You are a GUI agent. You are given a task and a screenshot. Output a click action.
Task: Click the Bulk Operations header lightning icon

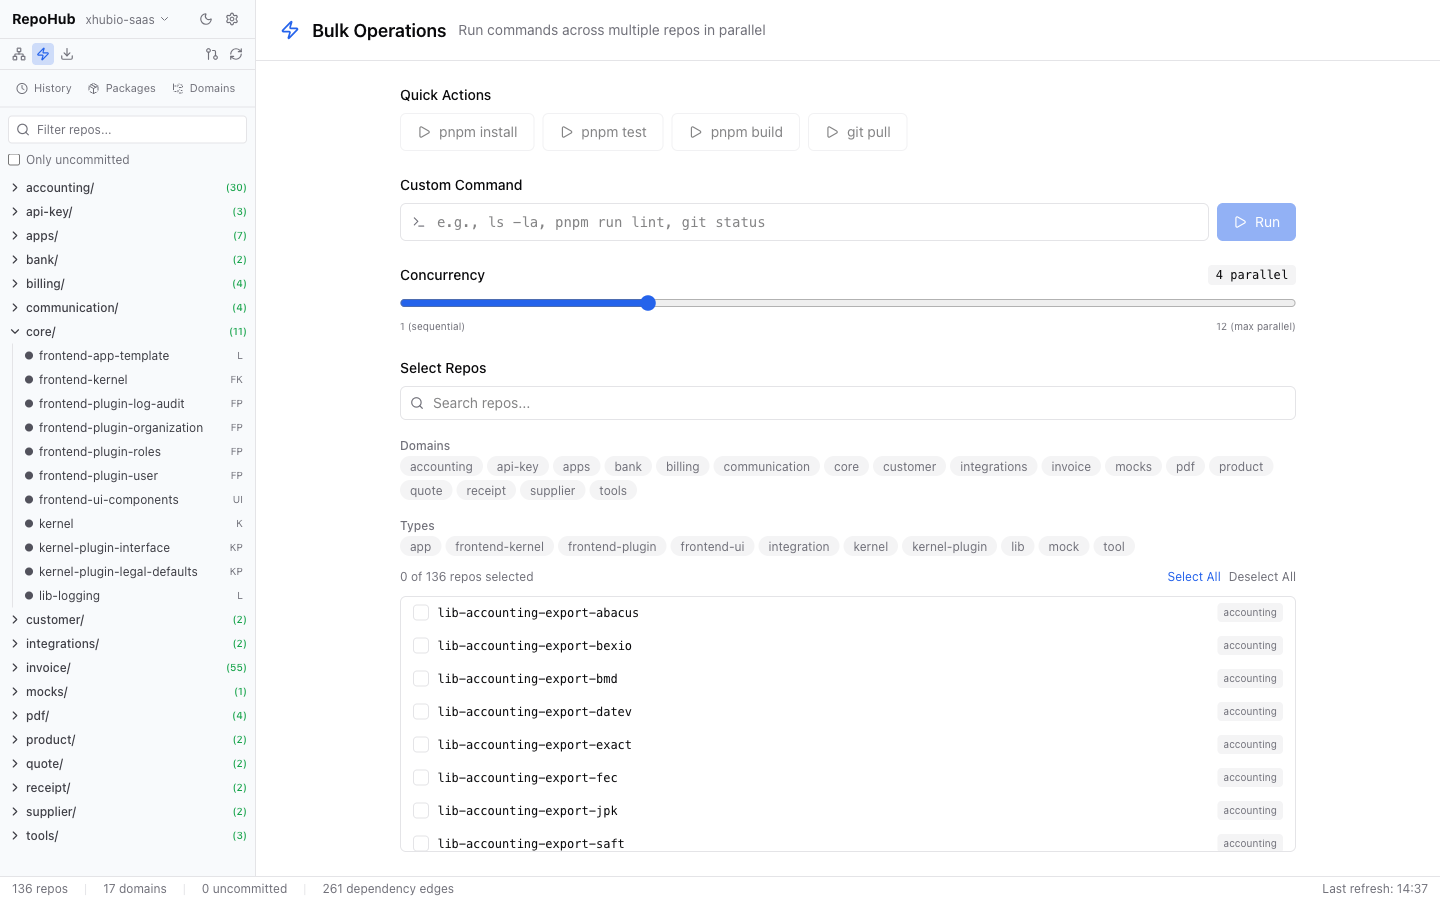pyautogui.click(x=290, y=30)
